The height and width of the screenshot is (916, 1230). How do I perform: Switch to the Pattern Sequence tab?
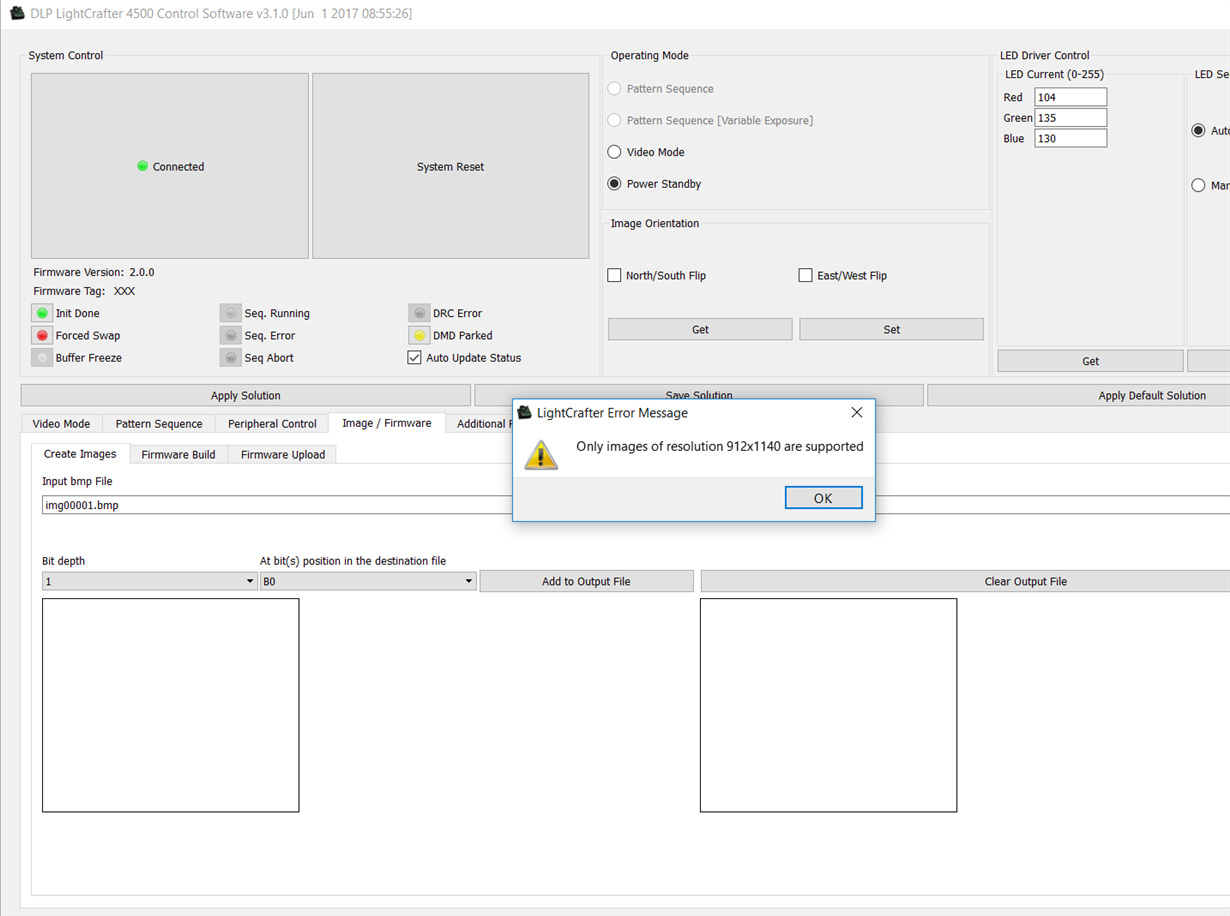pyautogui.click(x=159, y=424)
